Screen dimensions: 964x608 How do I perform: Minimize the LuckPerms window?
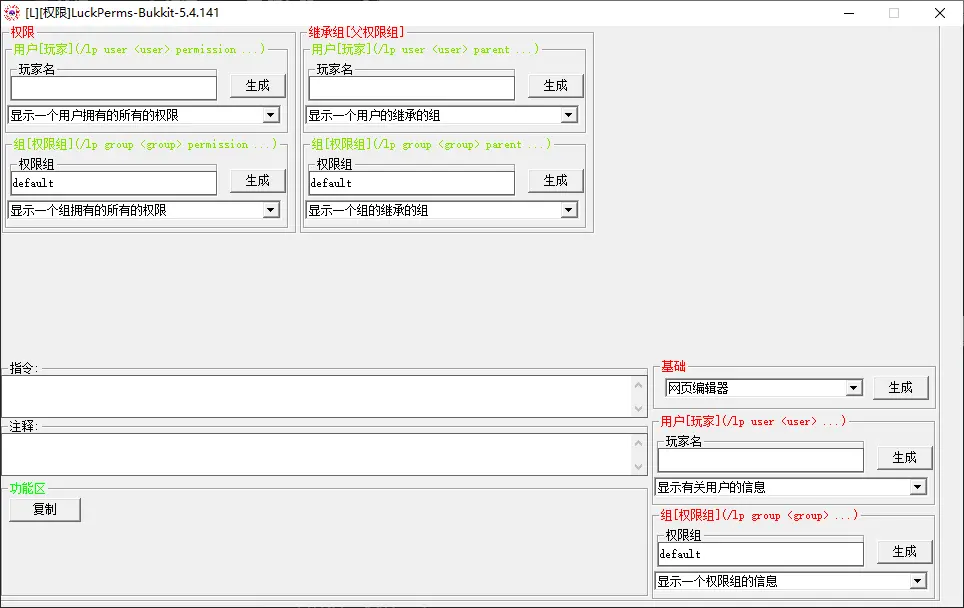click(x=849, y=13)
